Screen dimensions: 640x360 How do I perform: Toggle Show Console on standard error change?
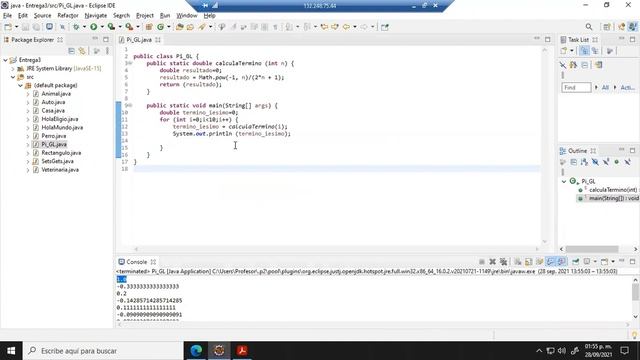pyautogui.click(x=562, y=262)
